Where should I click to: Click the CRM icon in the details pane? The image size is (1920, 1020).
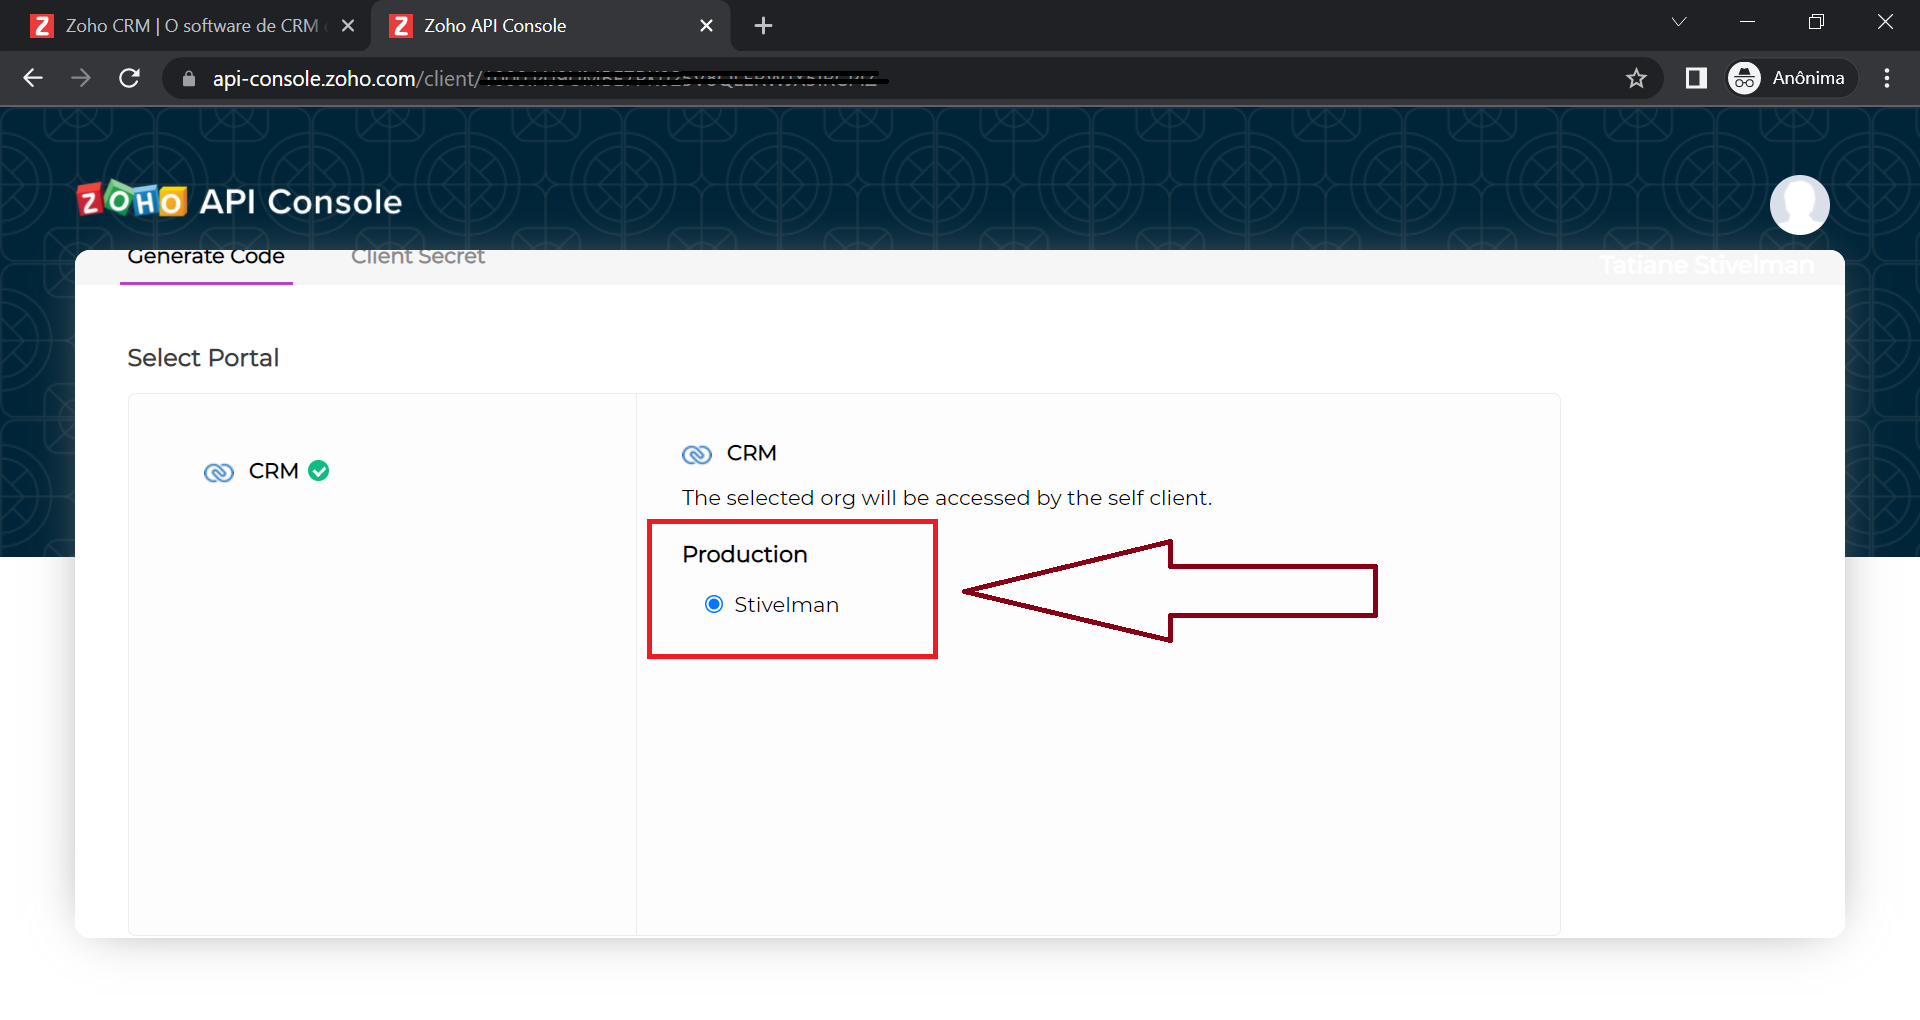(697, 455)
